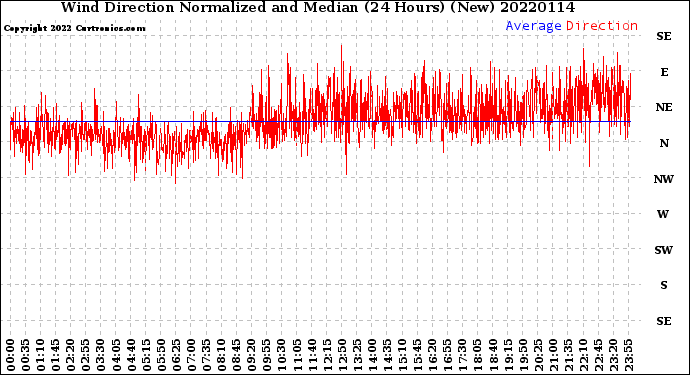
Task: Click the 11:05 time label
Action: pyautogui.click(x=297, y=355)
